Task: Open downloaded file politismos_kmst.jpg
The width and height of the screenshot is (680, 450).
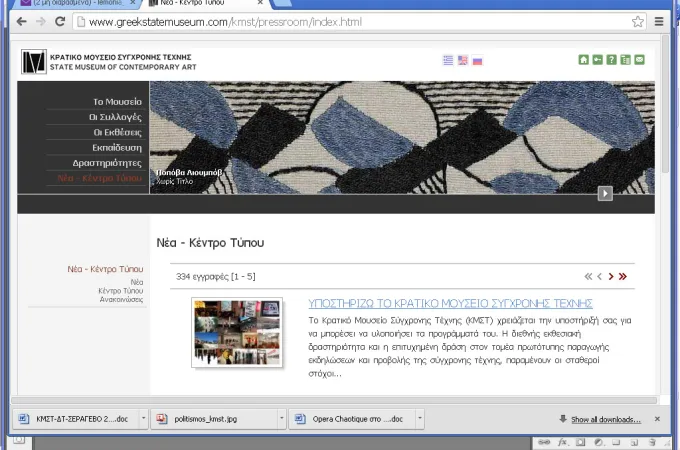Action: pyautogui.click(x=214, y=419)
